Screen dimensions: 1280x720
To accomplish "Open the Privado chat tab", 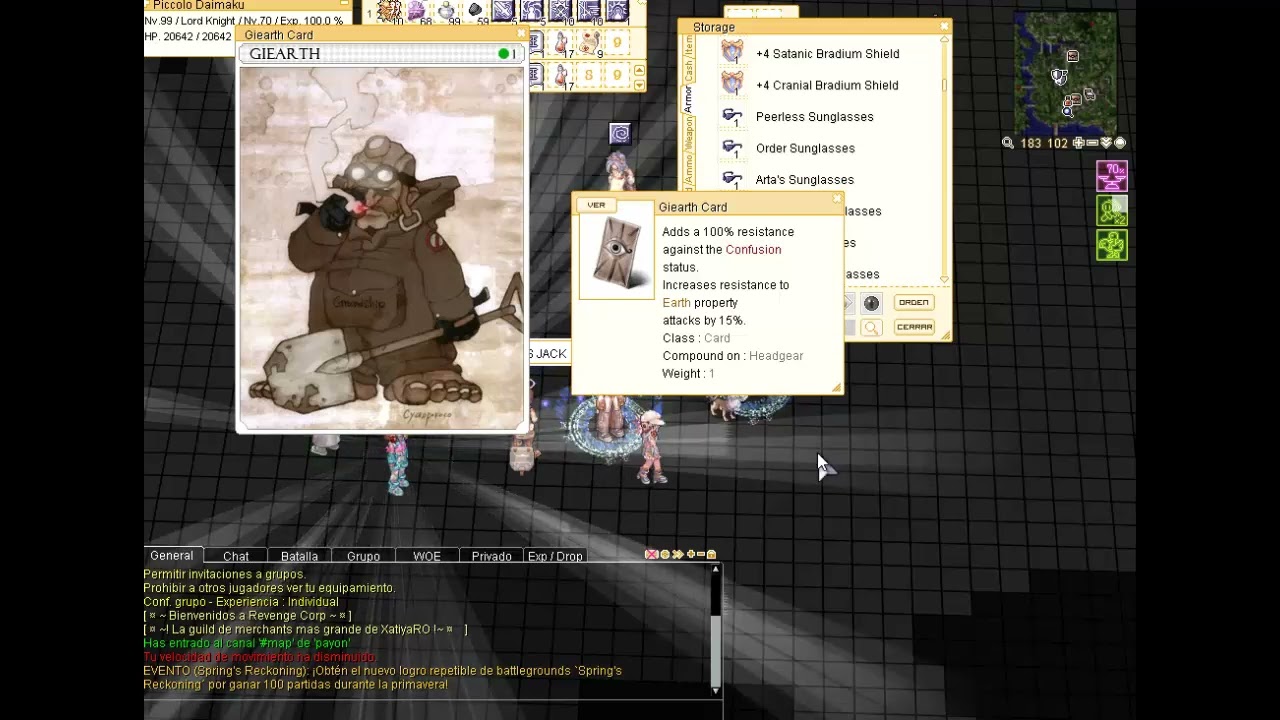I will pos(491,556).
